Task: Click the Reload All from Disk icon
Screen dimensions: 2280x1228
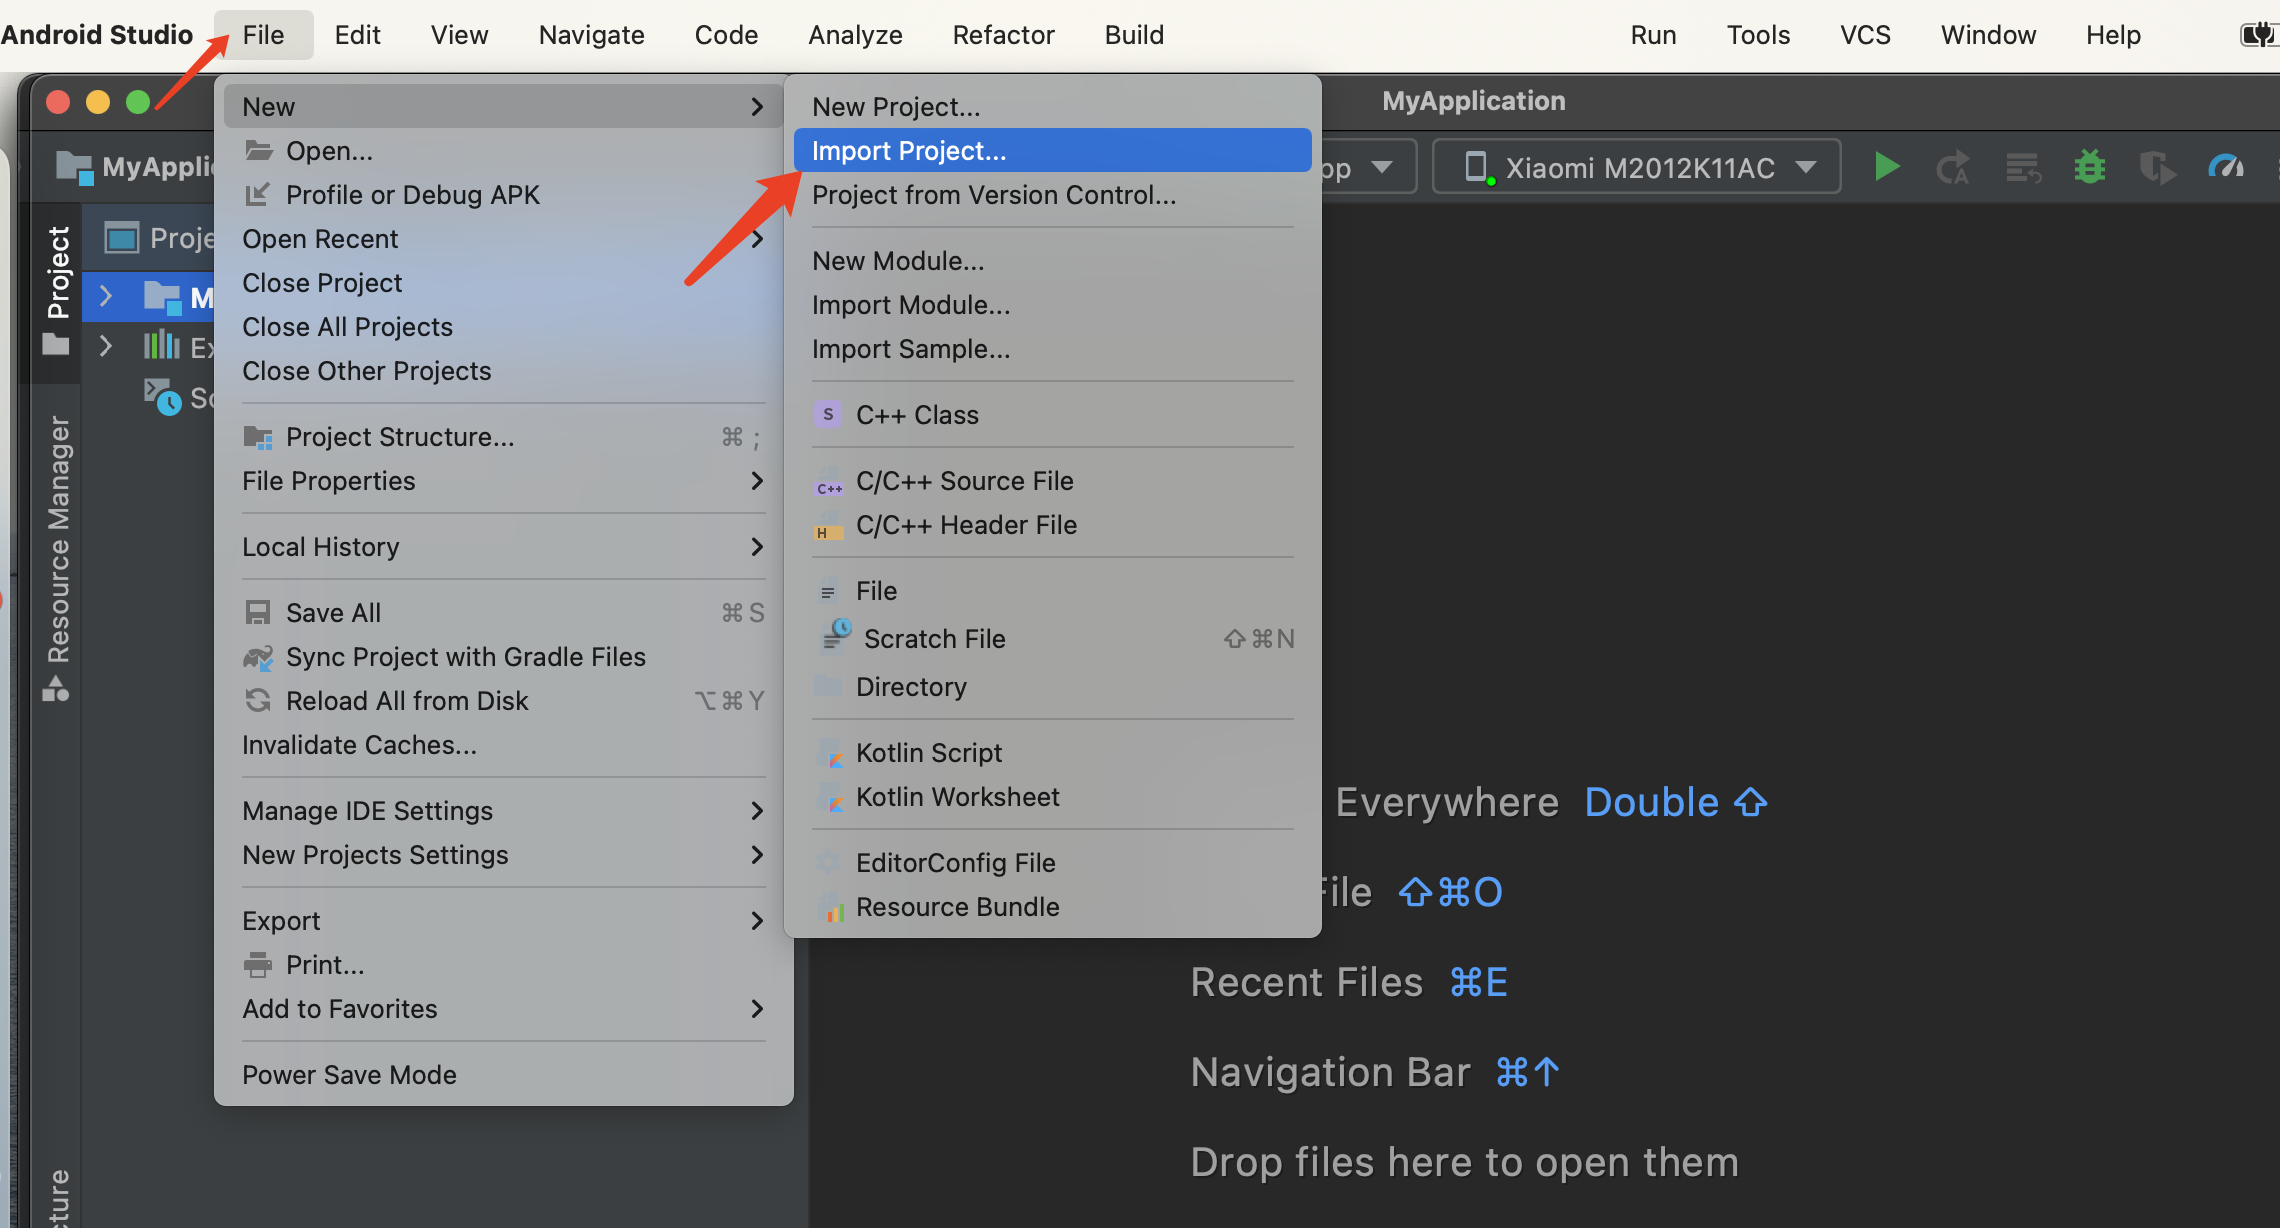Action: (x=258, y=701)
